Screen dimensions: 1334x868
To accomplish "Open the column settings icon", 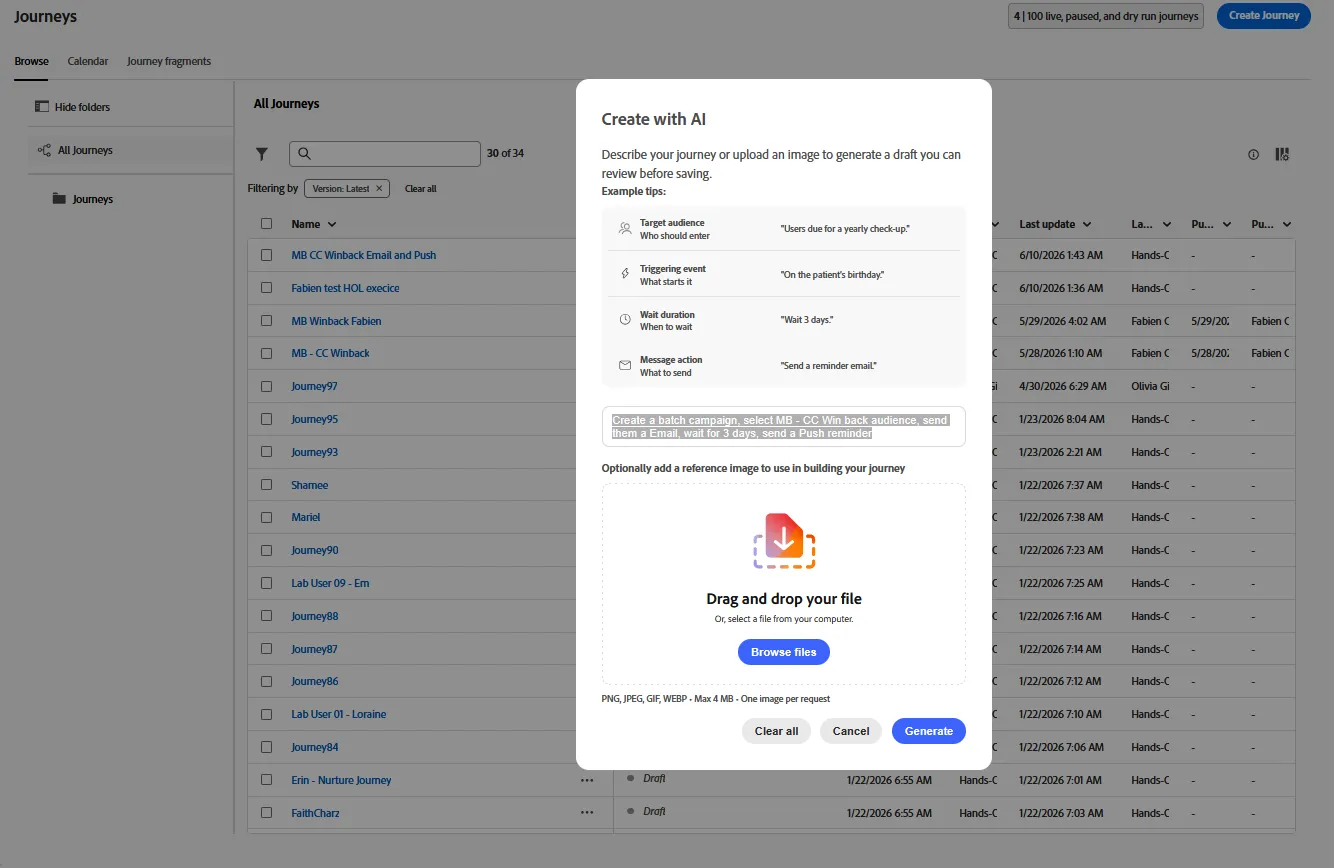I will [x=1282, y=155].
